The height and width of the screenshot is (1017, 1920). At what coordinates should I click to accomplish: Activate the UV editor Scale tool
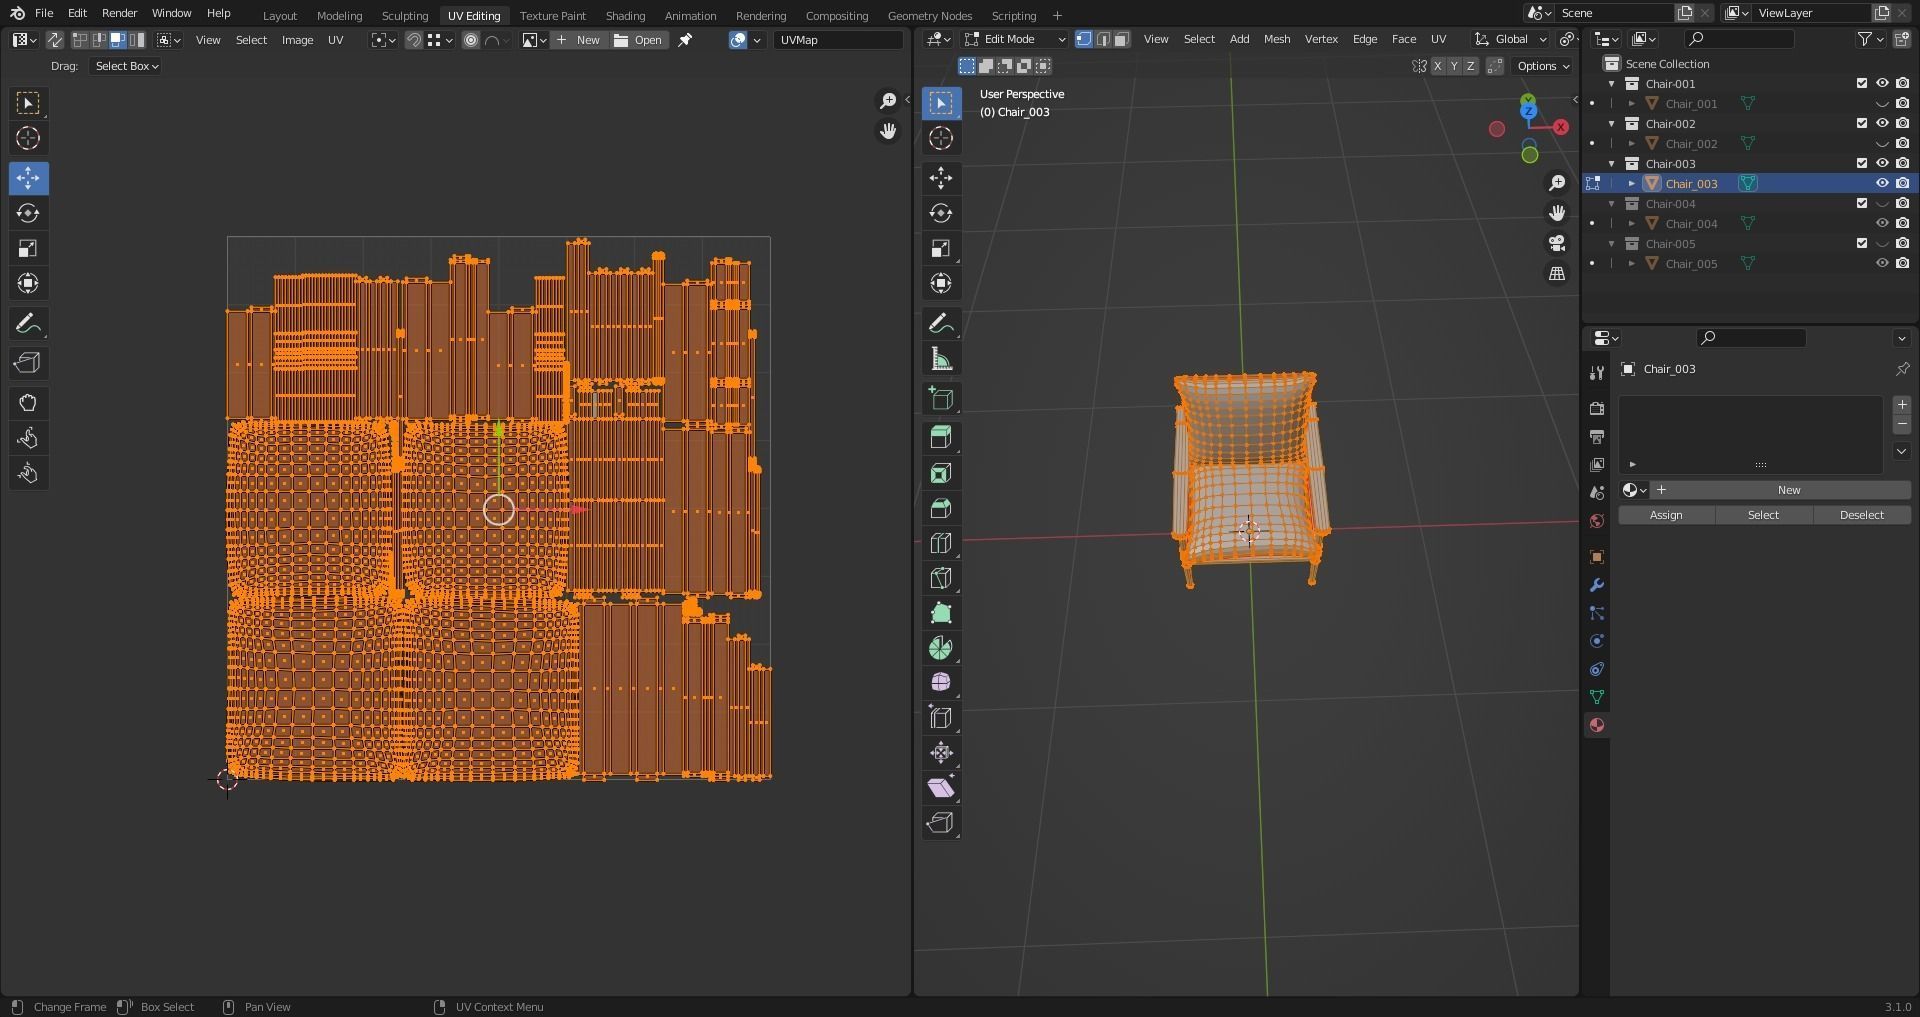pos(28,248)
